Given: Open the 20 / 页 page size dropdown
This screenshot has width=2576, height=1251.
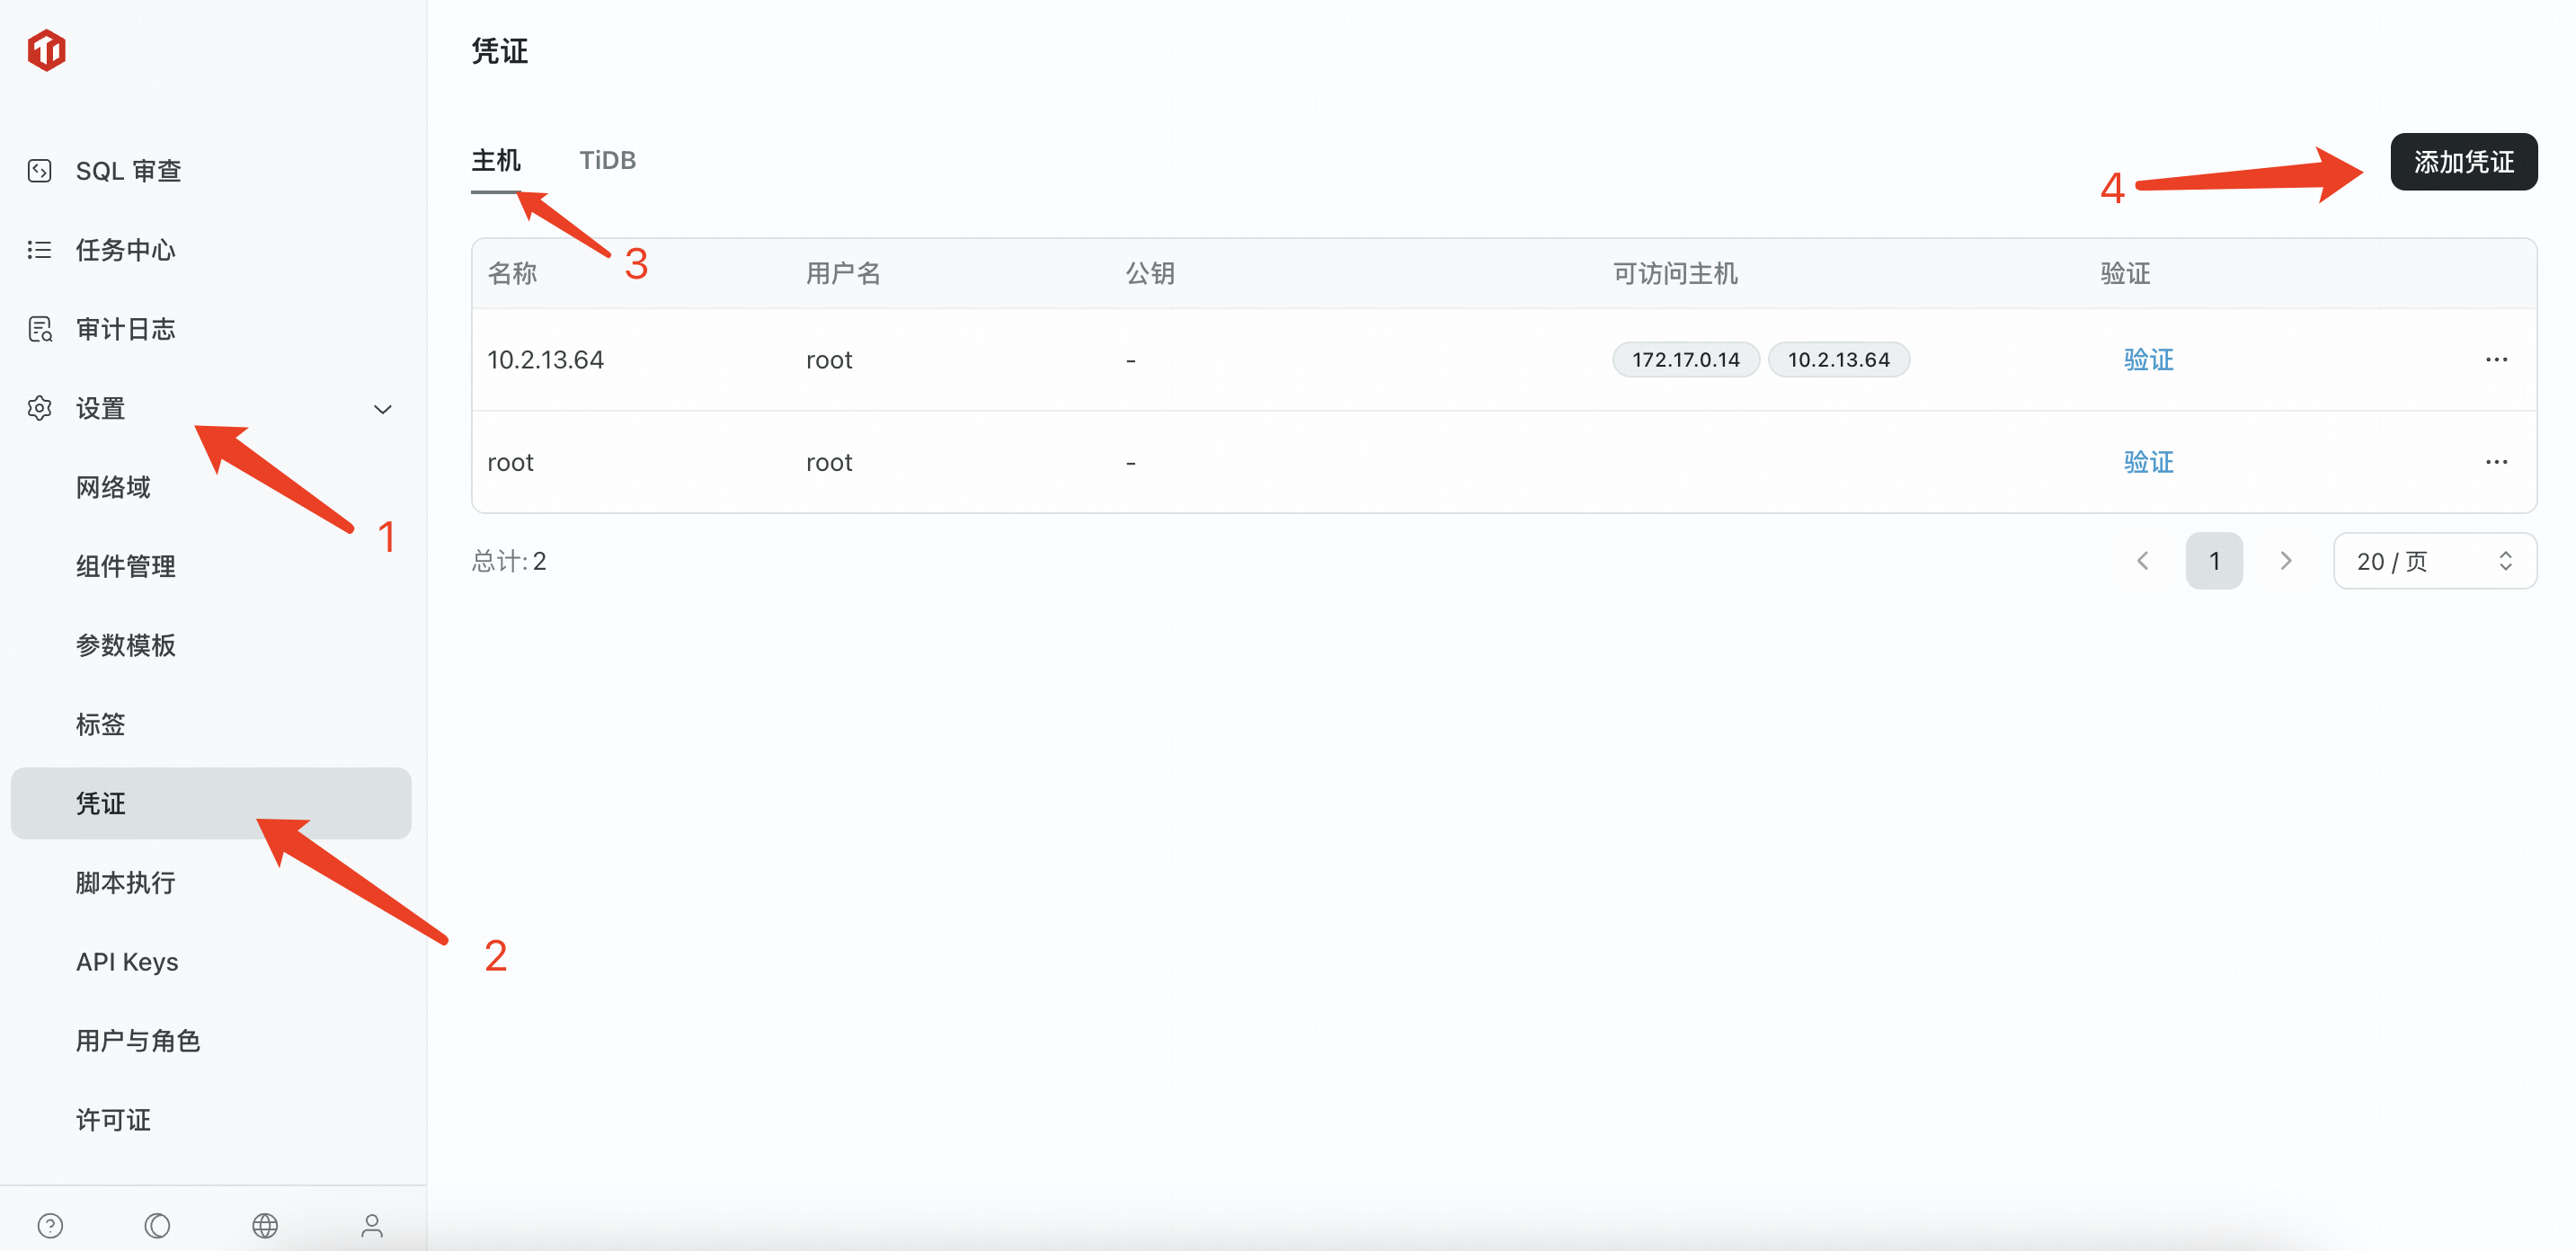Looking at the screenshot, I should pyautogui.click(x=2434, y=560).
